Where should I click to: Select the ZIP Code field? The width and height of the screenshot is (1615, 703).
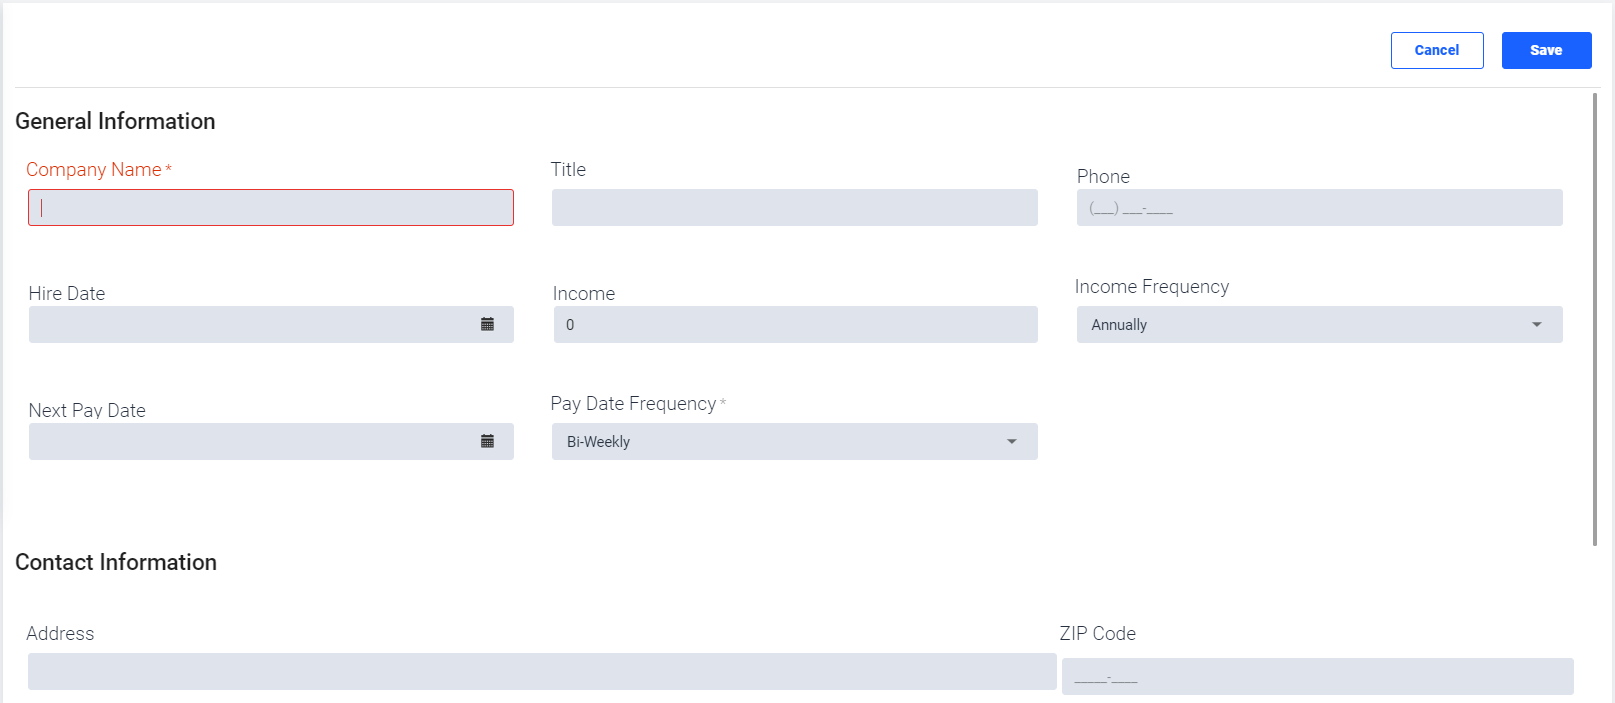point(1318,676)
